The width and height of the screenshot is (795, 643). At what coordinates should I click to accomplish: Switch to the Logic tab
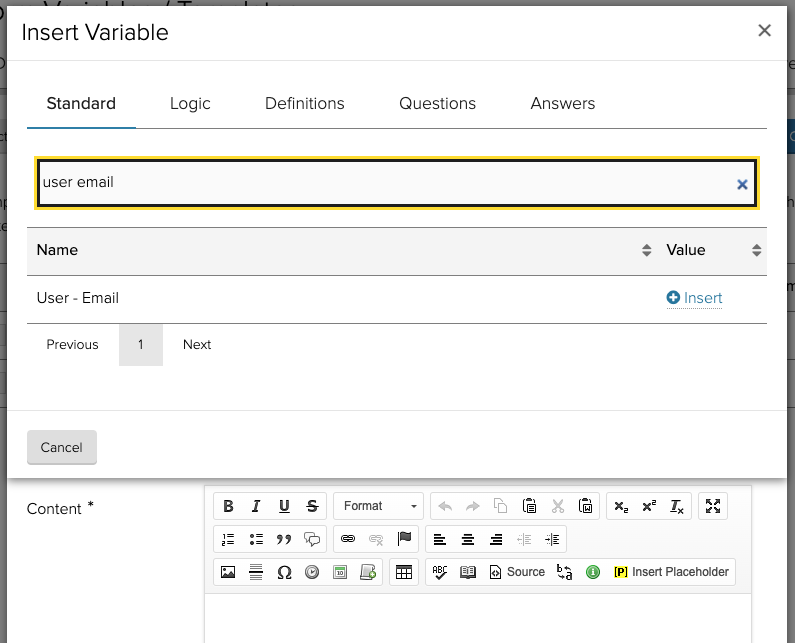click(190, 103)
